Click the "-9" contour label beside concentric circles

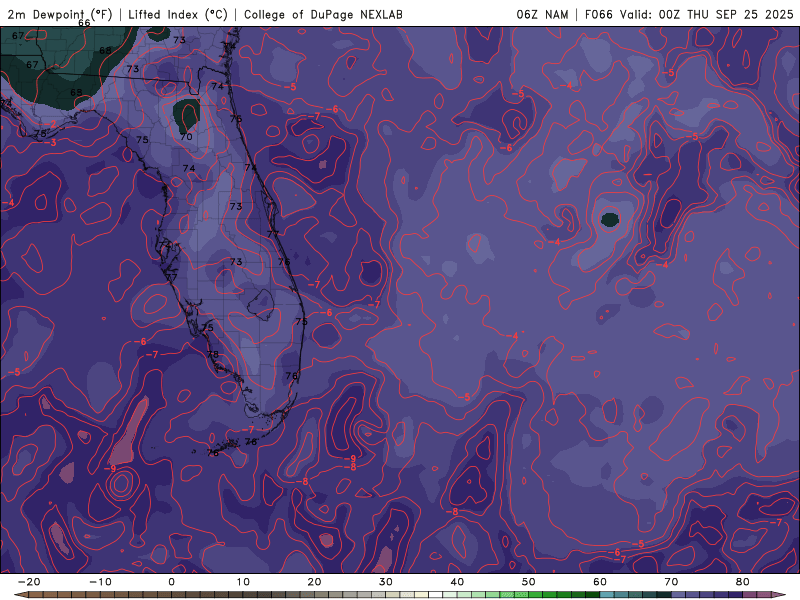110,469
